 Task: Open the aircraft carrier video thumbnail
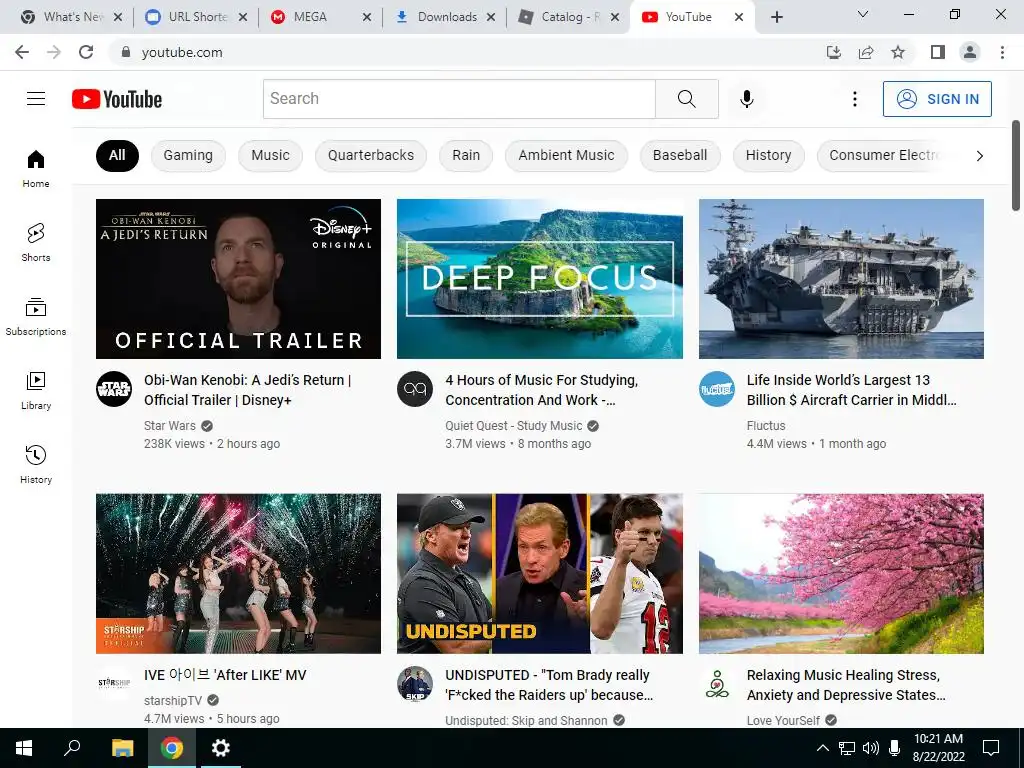click(841, 279)
